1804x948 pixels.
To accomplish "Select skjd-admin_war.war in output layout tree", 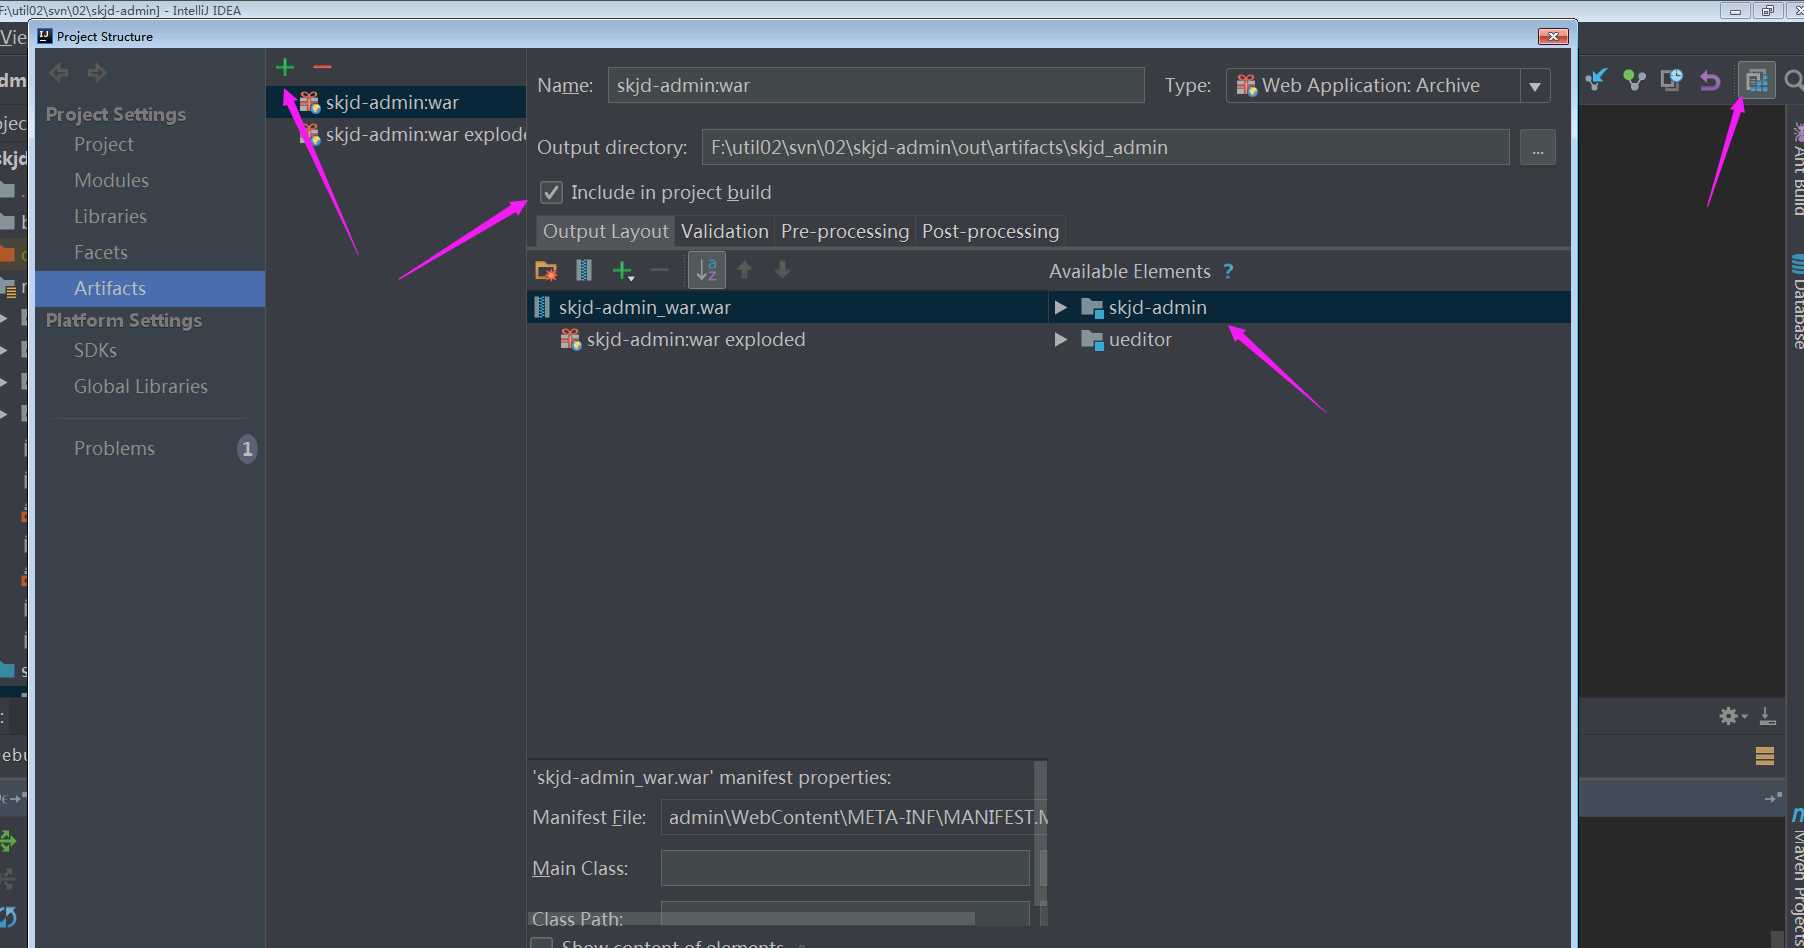I will pos(787,307).
